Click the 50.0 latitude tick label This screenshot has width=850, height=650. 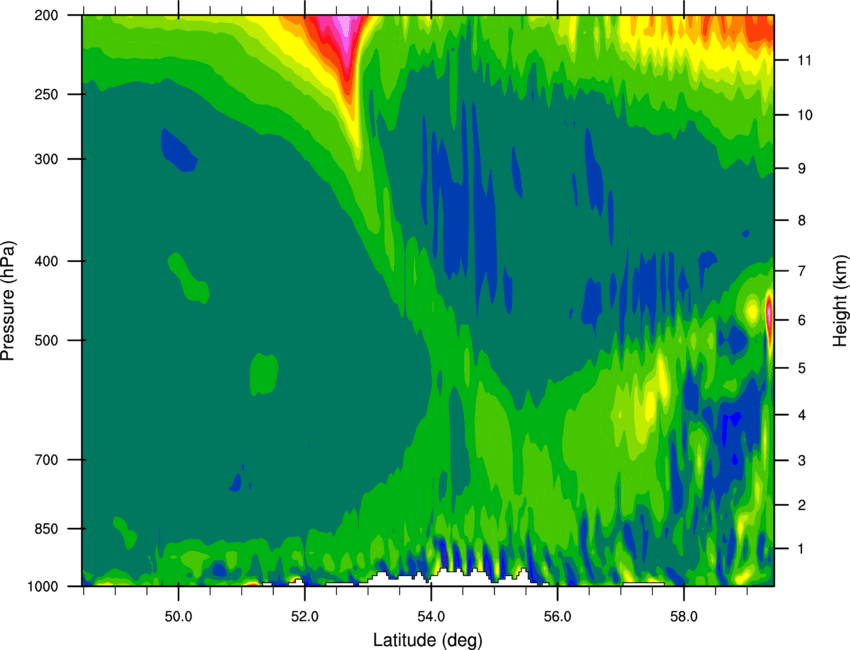pos(178,617)
